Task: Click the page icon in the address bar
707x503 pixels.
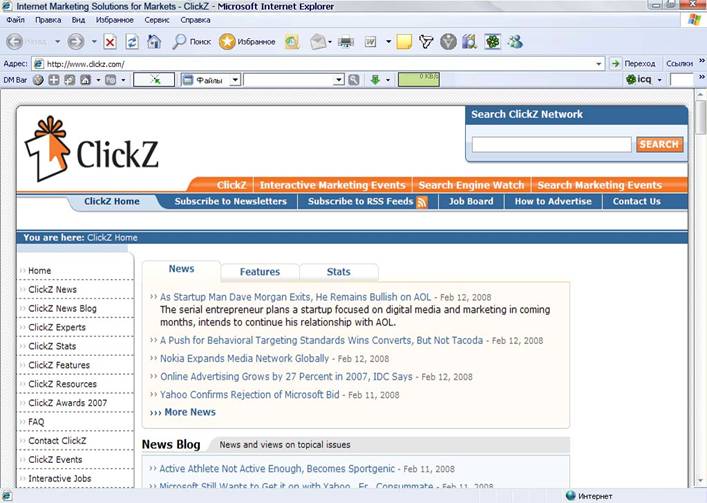Action: click(x=39, y=64)
